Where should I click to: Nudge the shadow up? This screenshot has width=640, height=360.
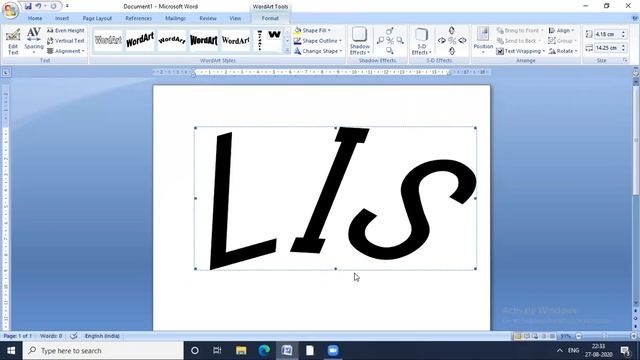[390, 31]
